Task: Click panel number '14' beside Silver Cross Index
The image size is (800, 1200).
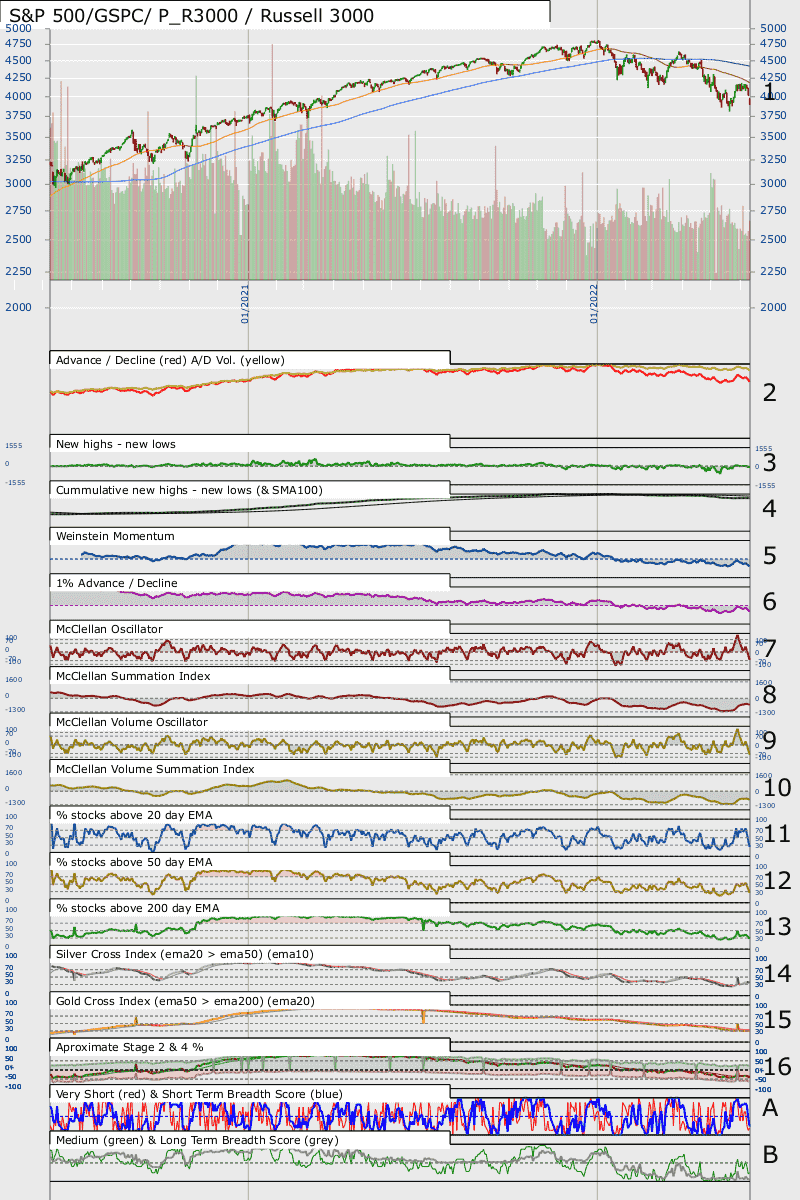Action: pyautogui.click(x=777, y=974)
